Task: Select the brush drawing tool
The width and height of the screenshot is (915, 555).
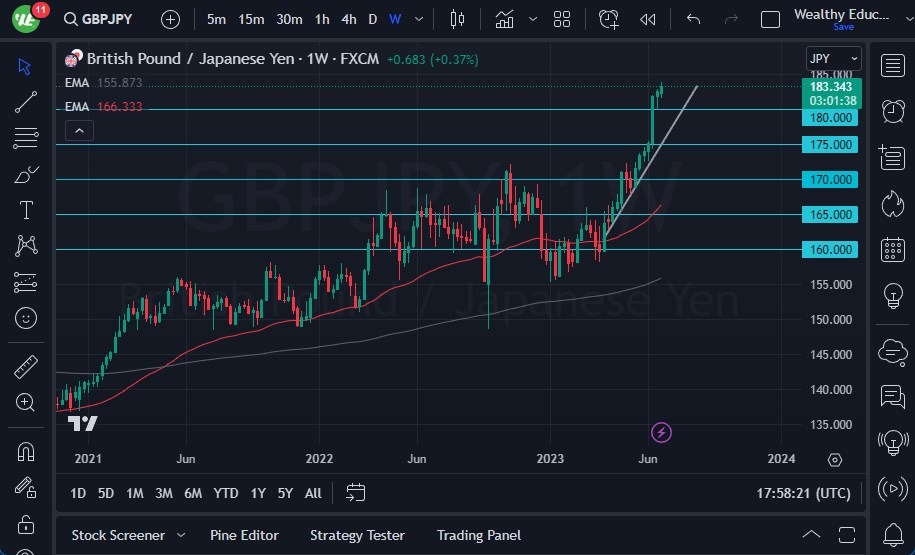Action: click(x=25, y=175)
